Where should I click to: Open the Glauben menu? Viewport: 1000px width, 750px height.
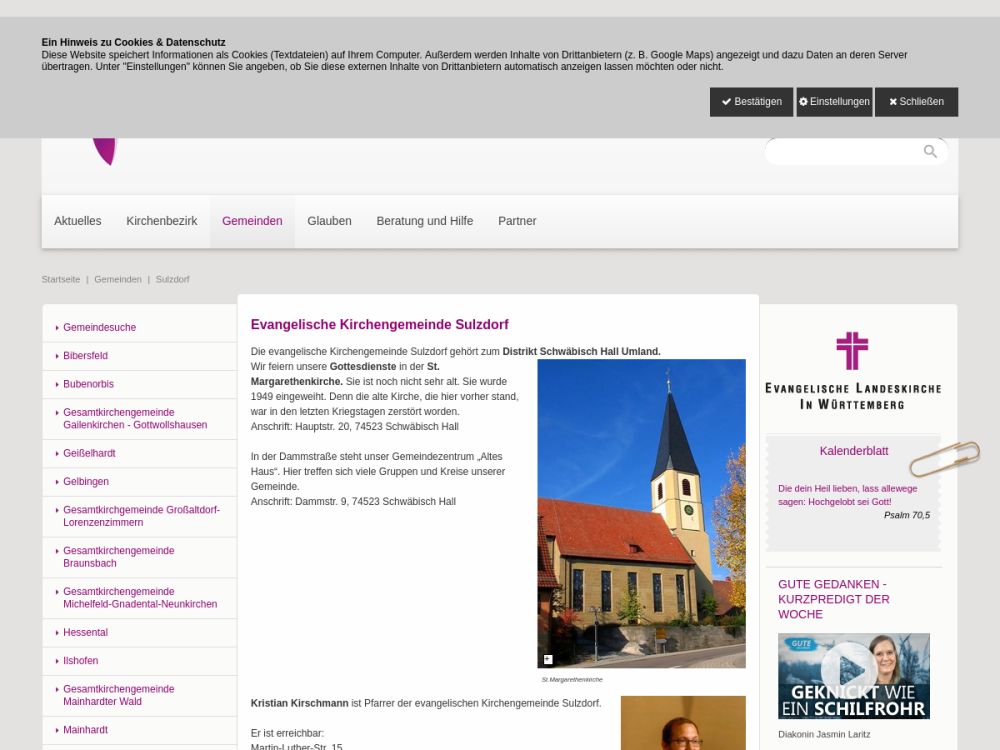[329, 221]
